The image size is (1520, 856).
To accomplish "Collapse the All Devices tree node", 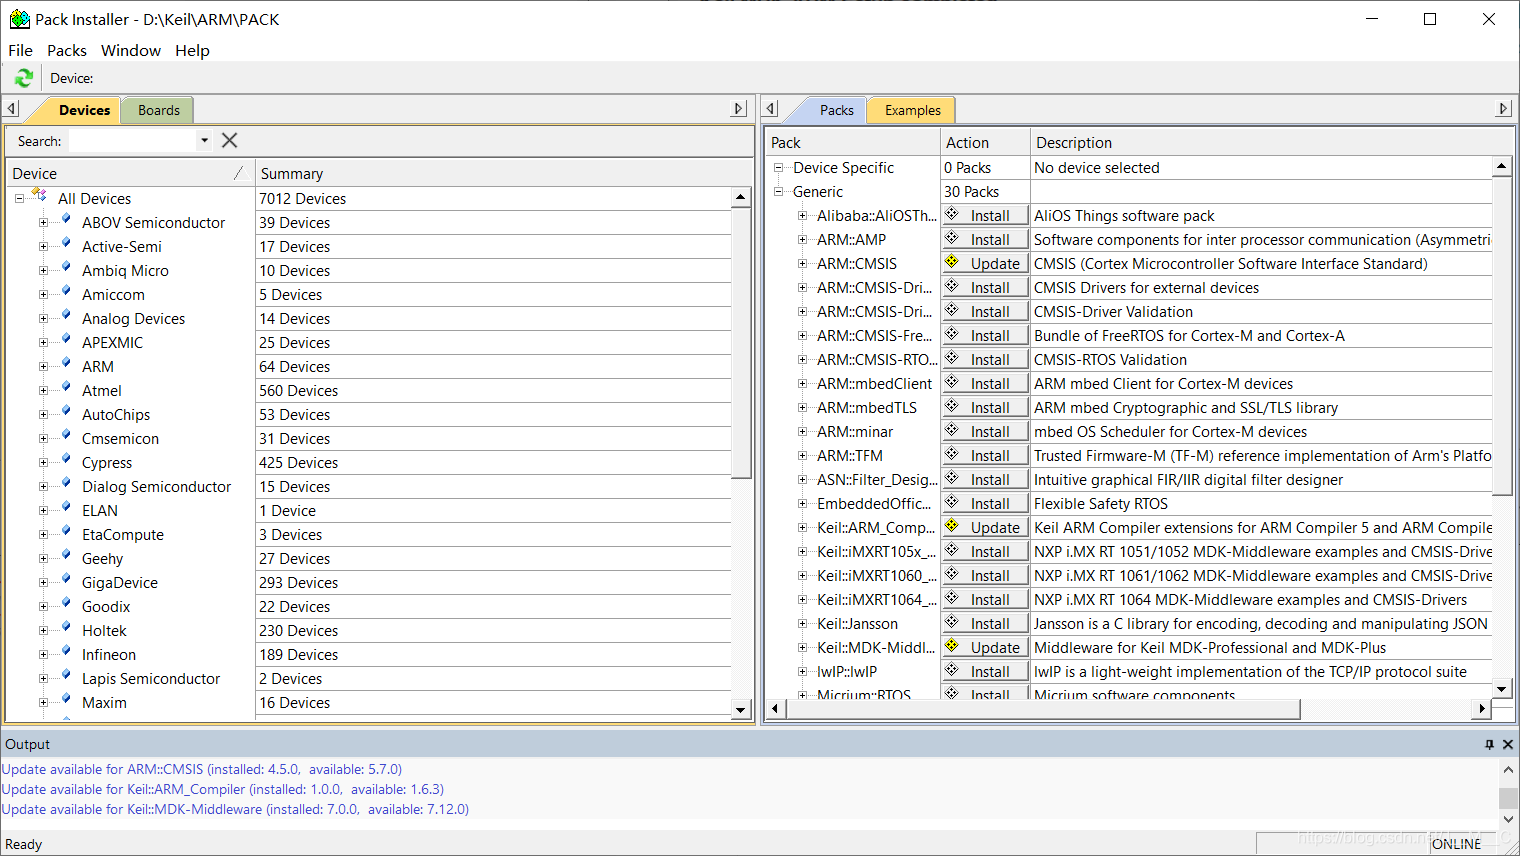I will click(x=19, y=199).
